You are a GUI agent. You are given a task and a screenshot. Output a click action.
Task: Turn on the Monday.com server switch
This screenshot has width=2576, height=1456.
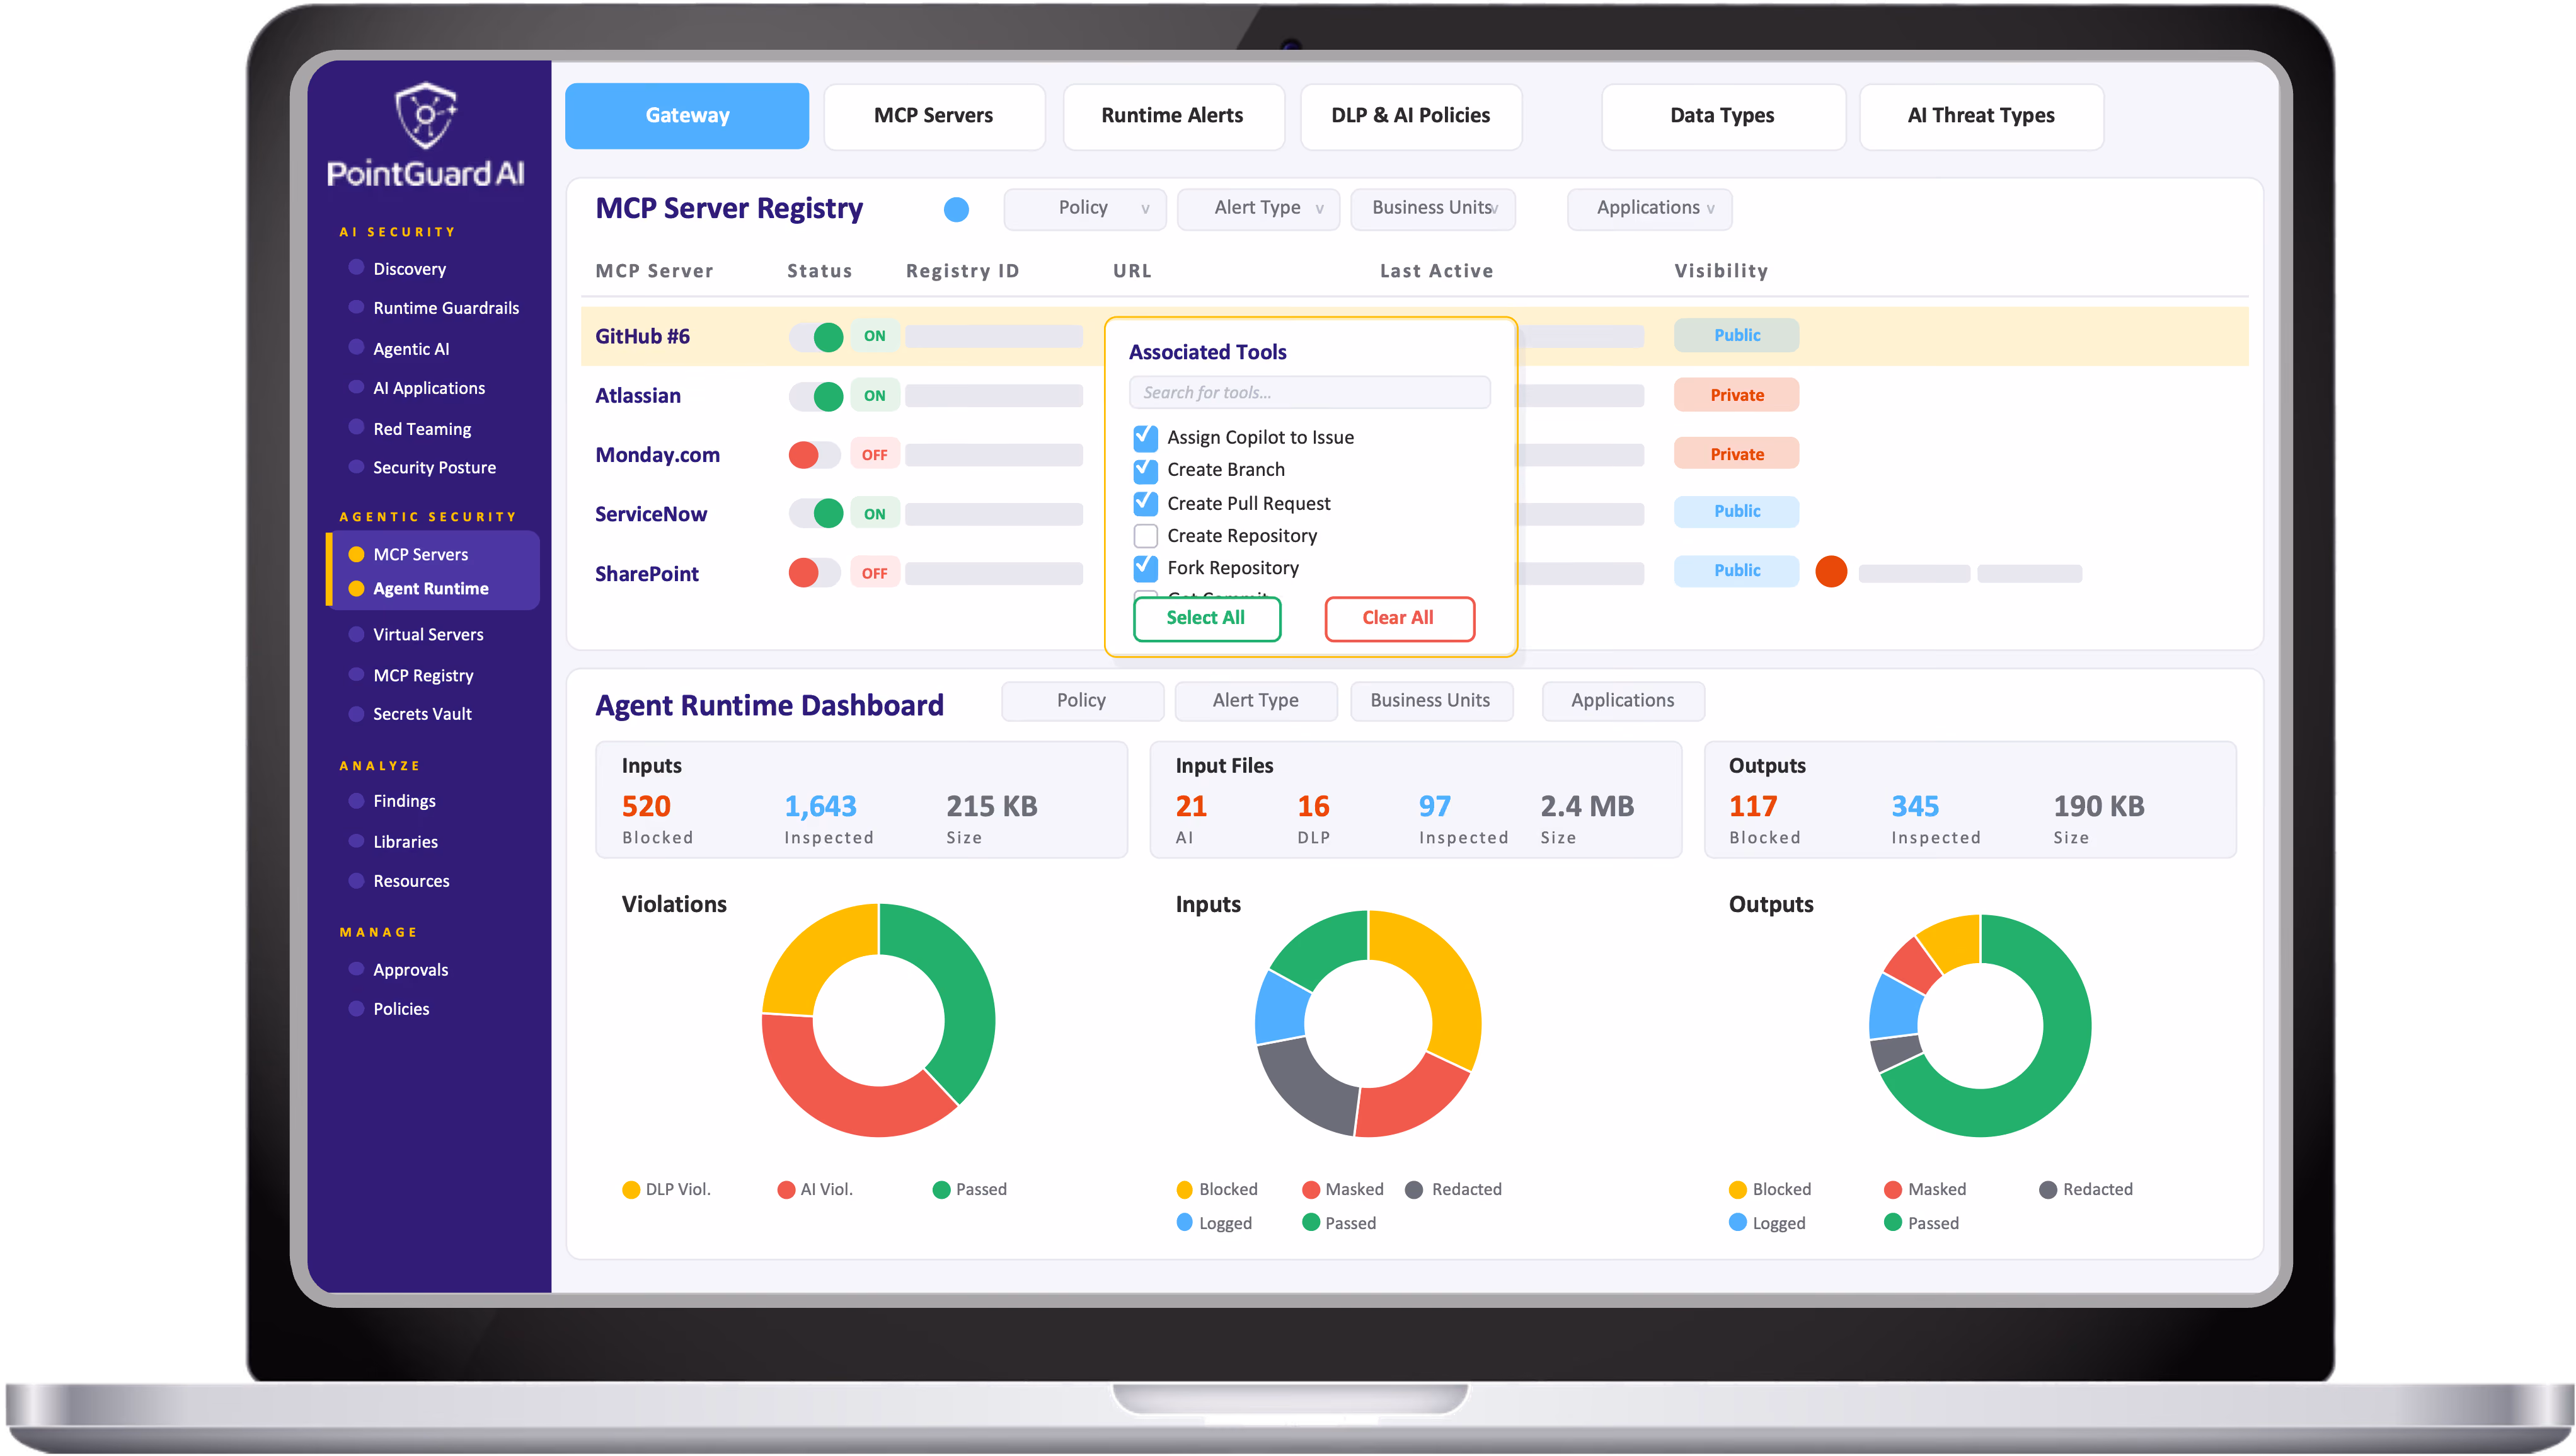[x=816, y=455]
